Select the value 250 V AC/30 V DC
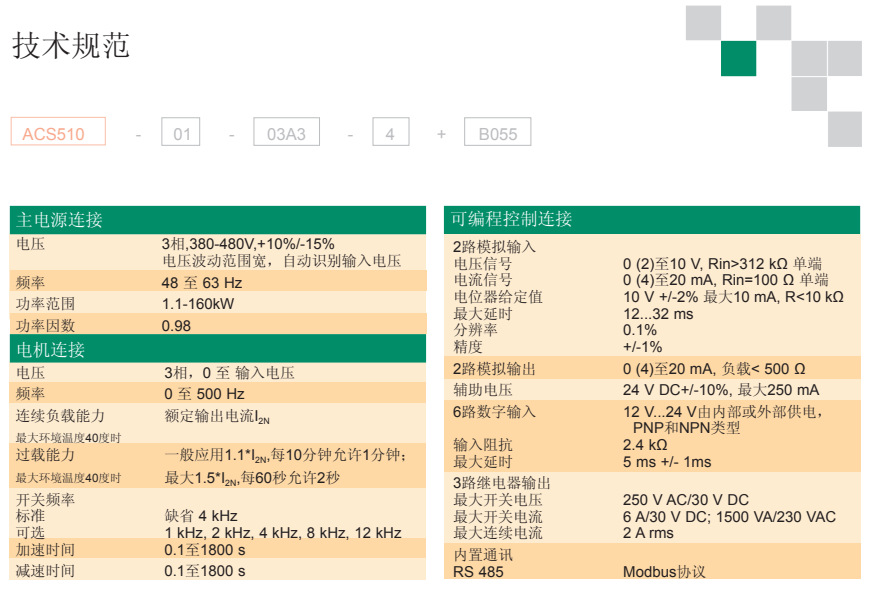 (685, 500)
